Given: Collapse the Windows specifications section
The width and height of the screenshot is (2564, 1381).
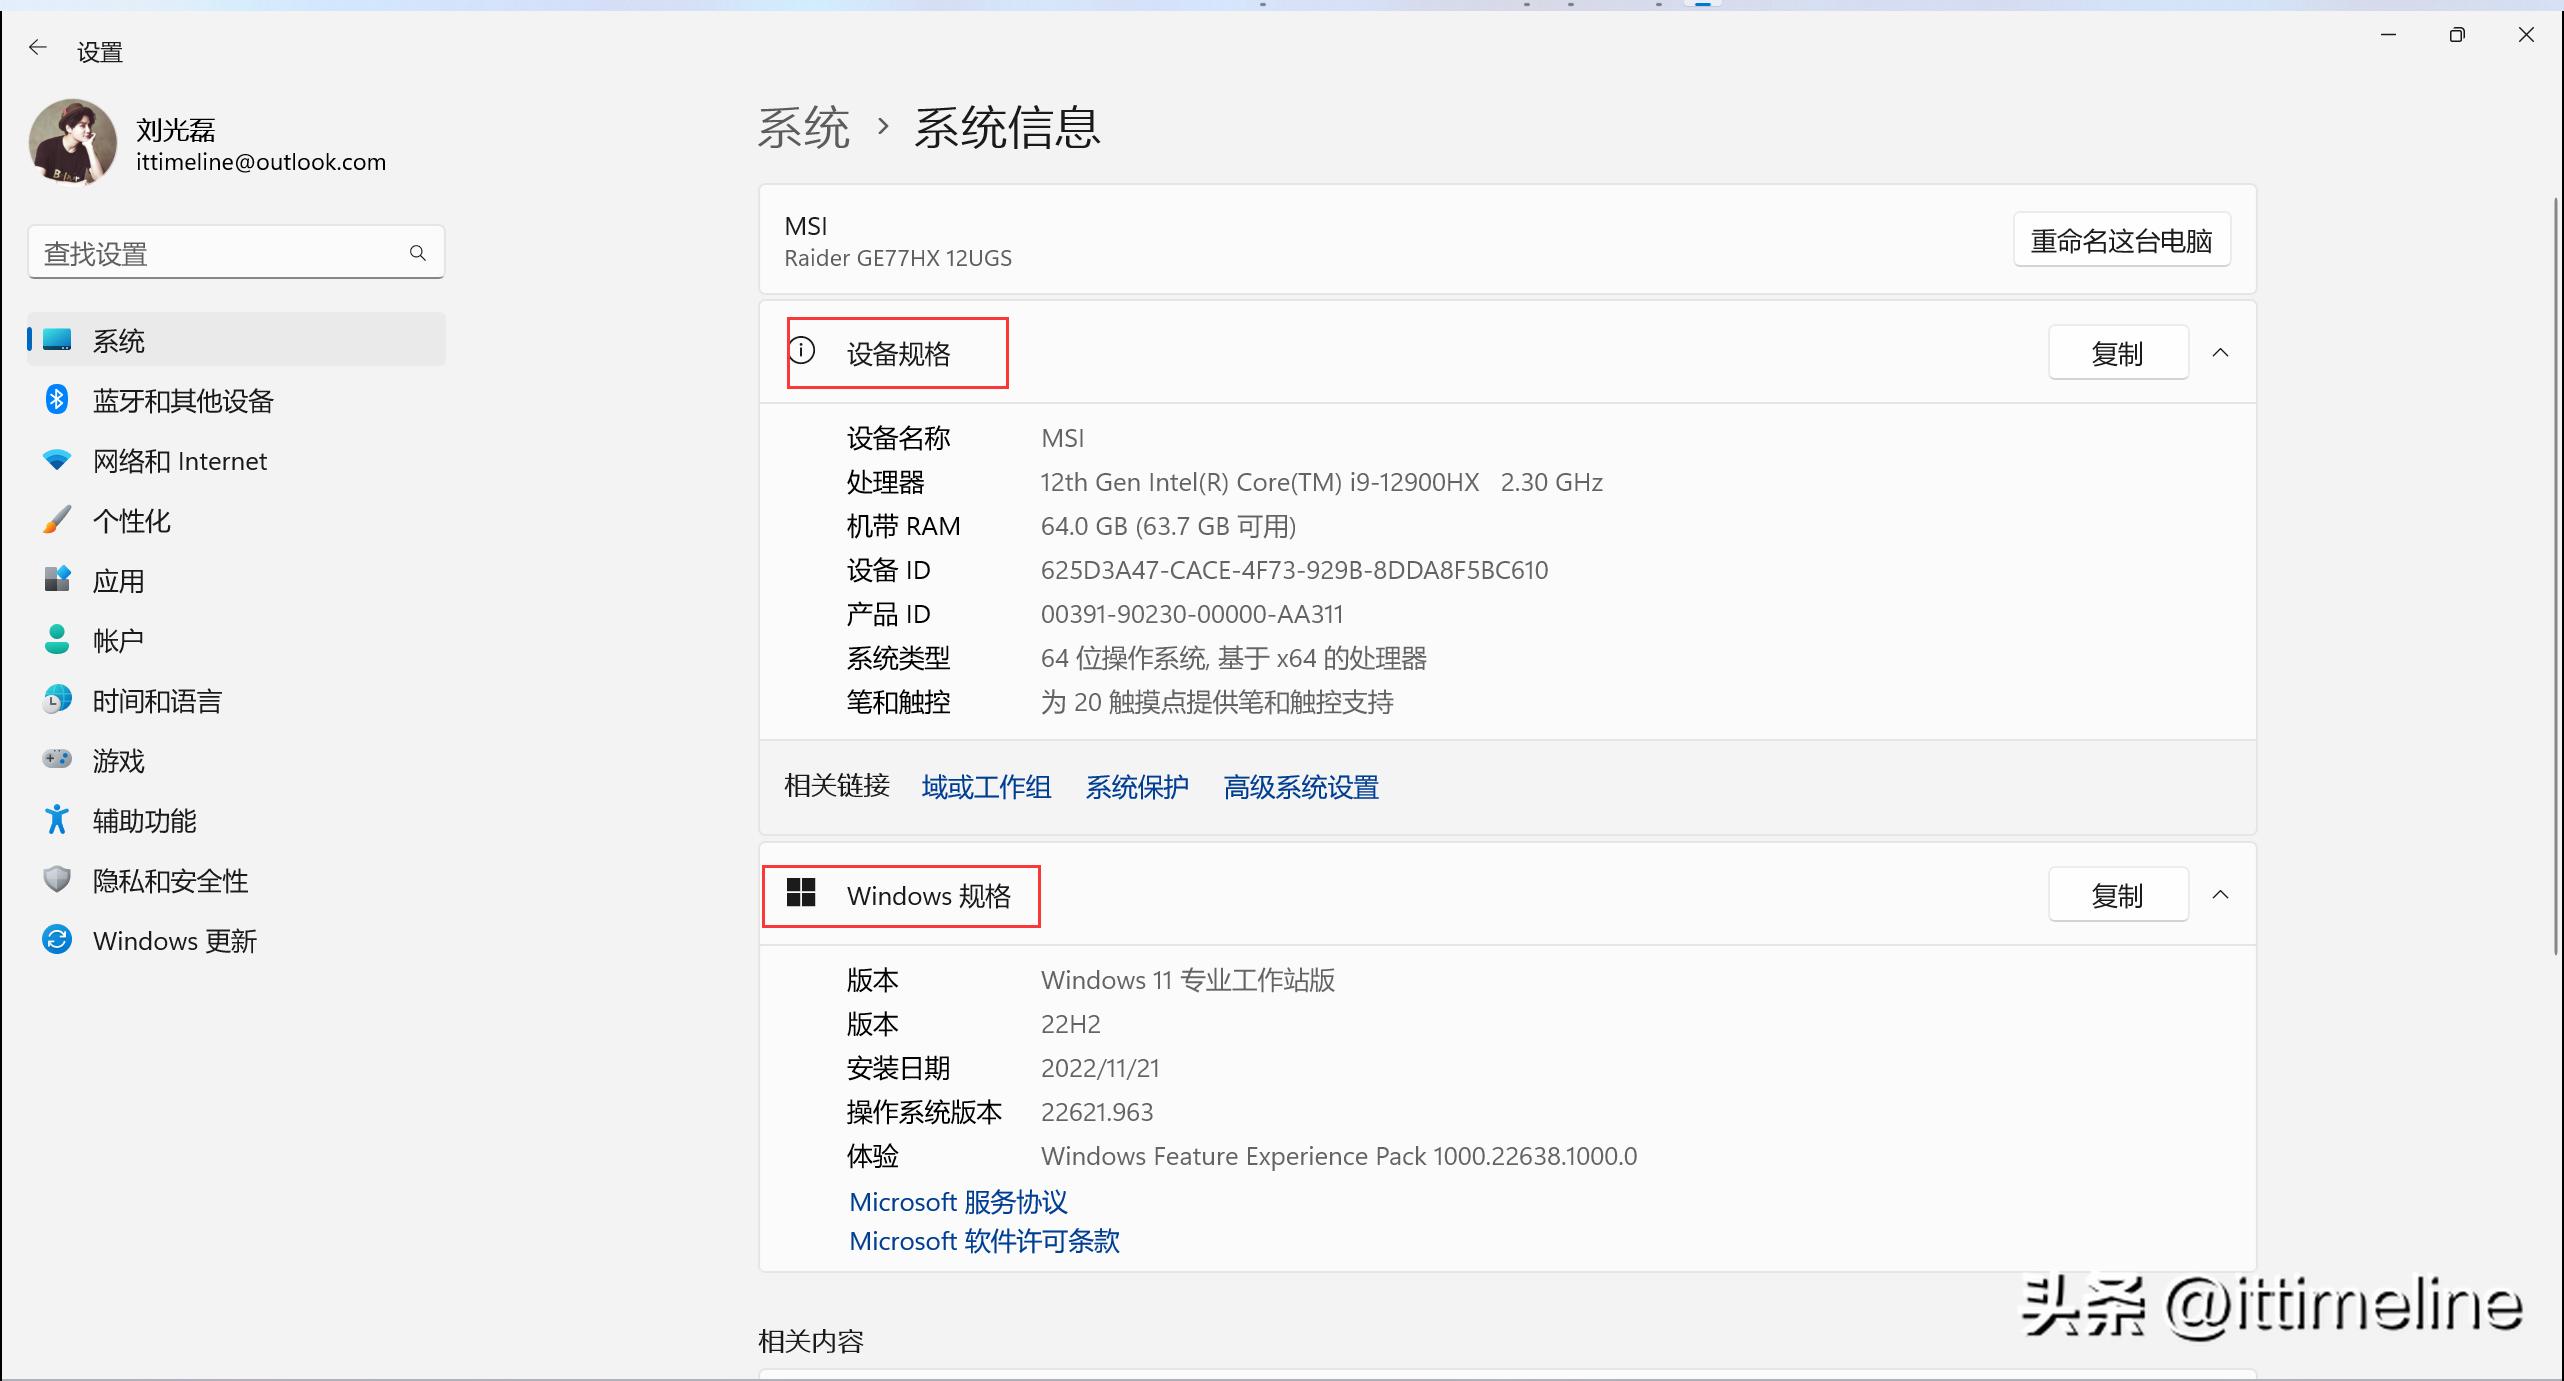Looking at the screenshot, I should [2220, 895].
